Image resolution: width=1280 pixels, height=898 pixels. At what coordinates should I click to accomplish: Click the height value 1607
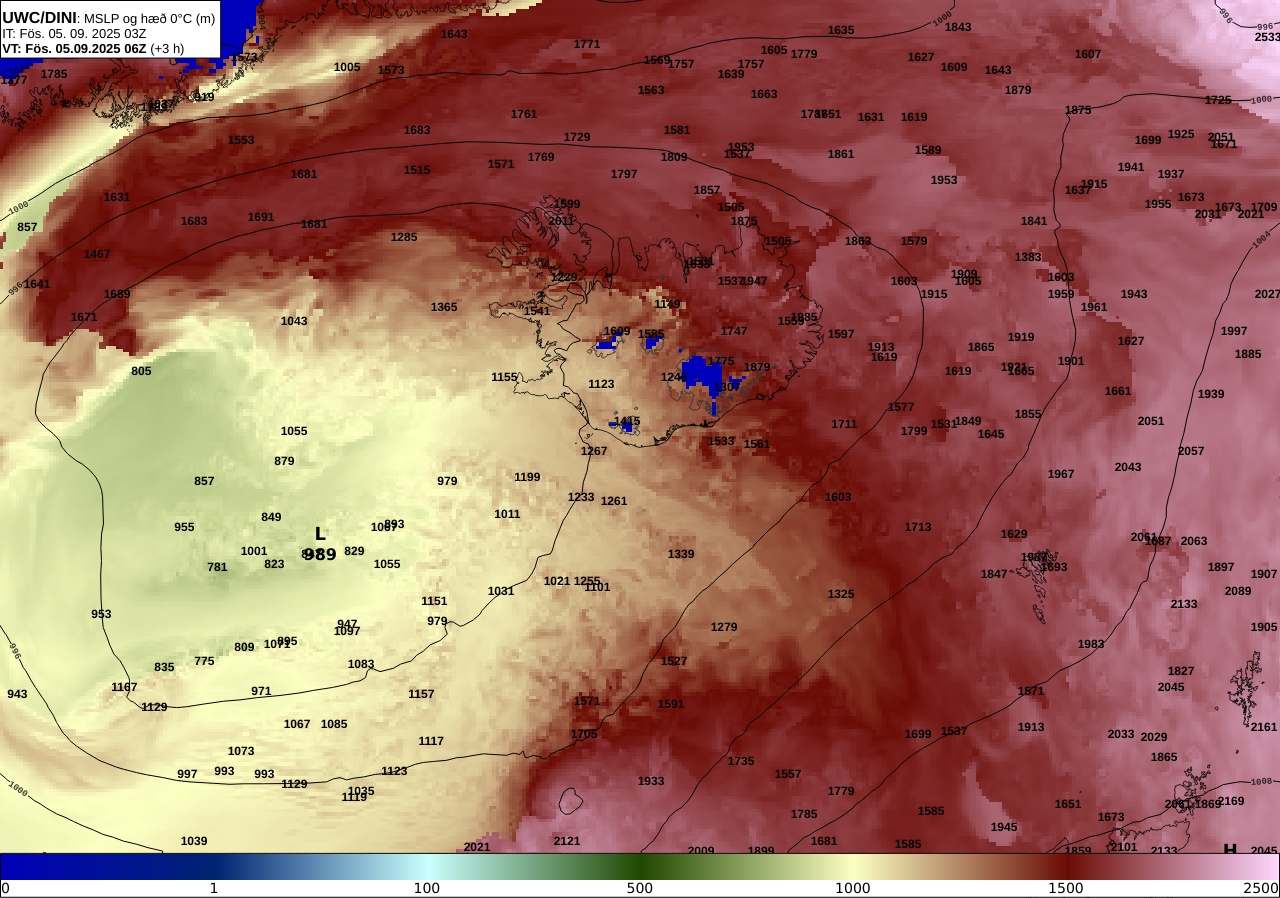pyautogui.click(x=1088, y=54)
